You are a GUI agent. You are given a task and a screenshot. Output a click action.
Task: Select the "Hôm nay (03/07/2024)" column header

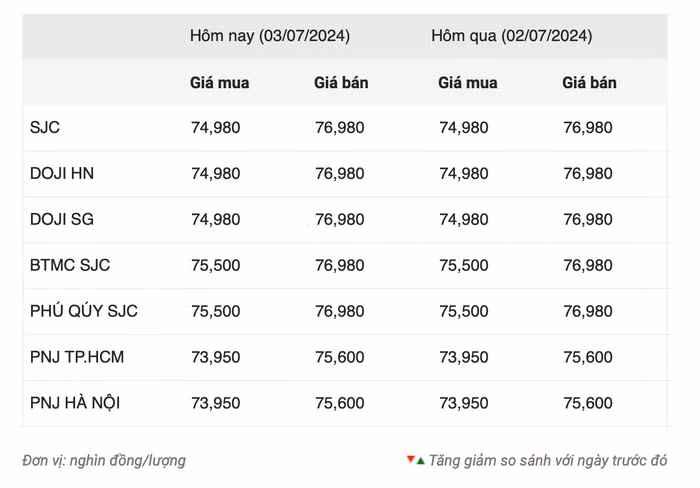[x=270, y=36]
